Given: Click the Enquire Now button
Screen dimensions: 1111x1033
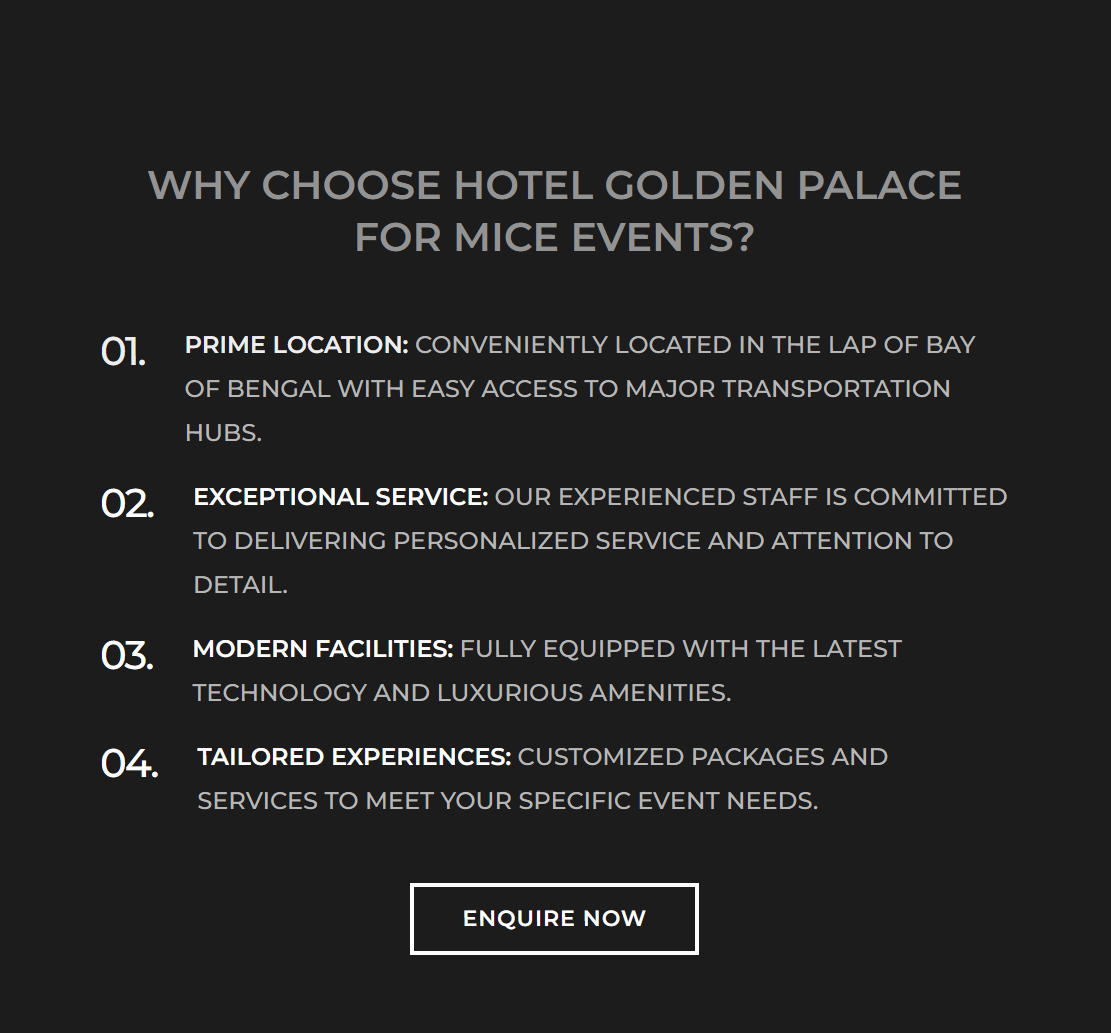Looking at the screenshot, I should pyautogui.click(x=554, y=918).
